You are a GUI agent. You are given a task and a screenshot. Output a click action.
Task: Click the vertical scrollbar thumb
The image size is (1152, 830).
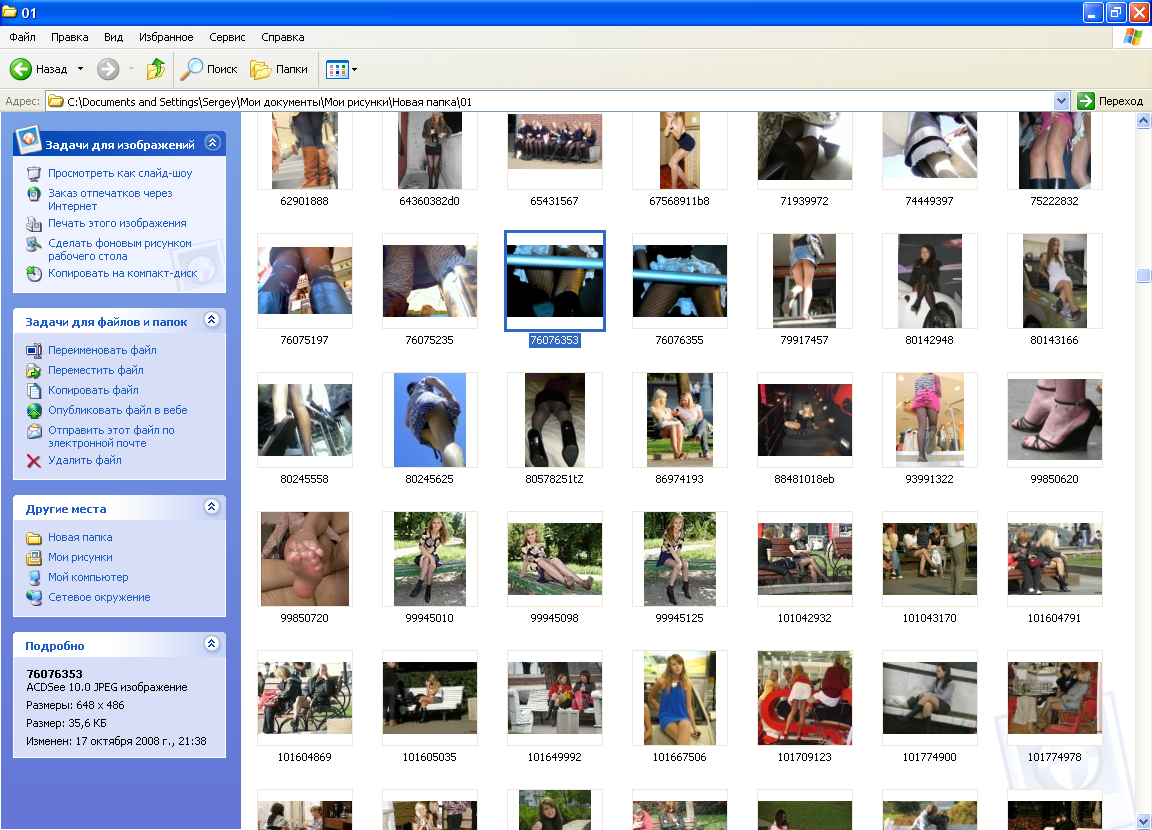[x=1143, y=275]
